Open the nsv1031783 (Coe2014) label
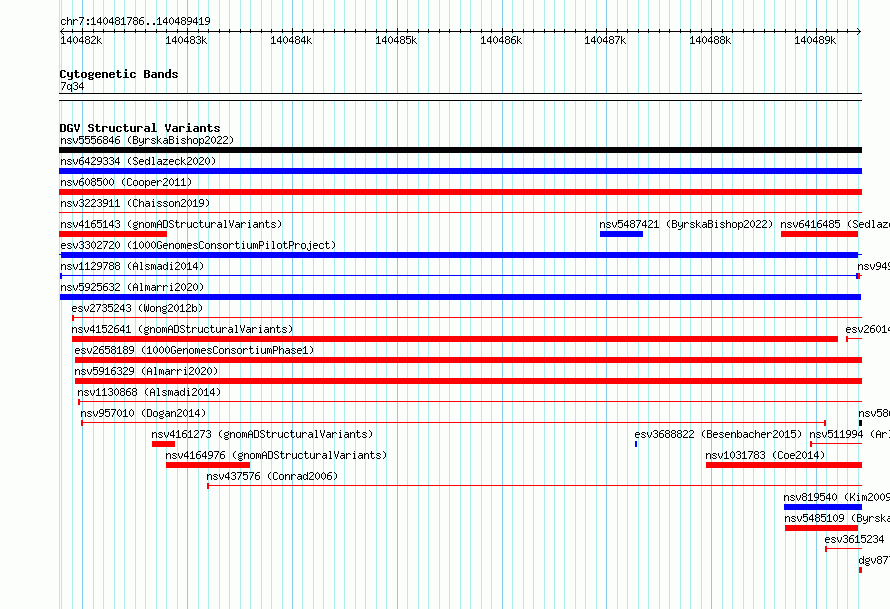The width and height of the screenshot is (890, 609). point(765,455)
